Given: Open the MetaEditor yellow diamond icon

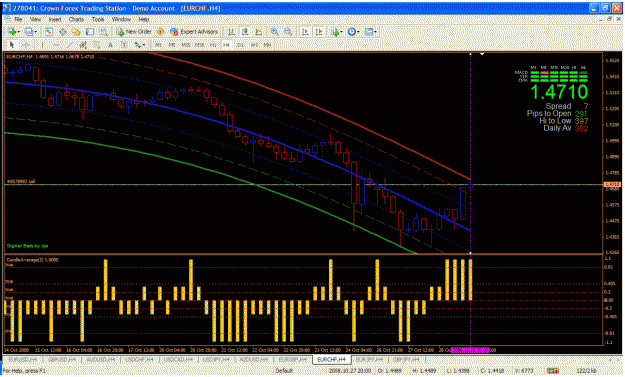Looking at the screenshot, I should (x=160, y=32).
